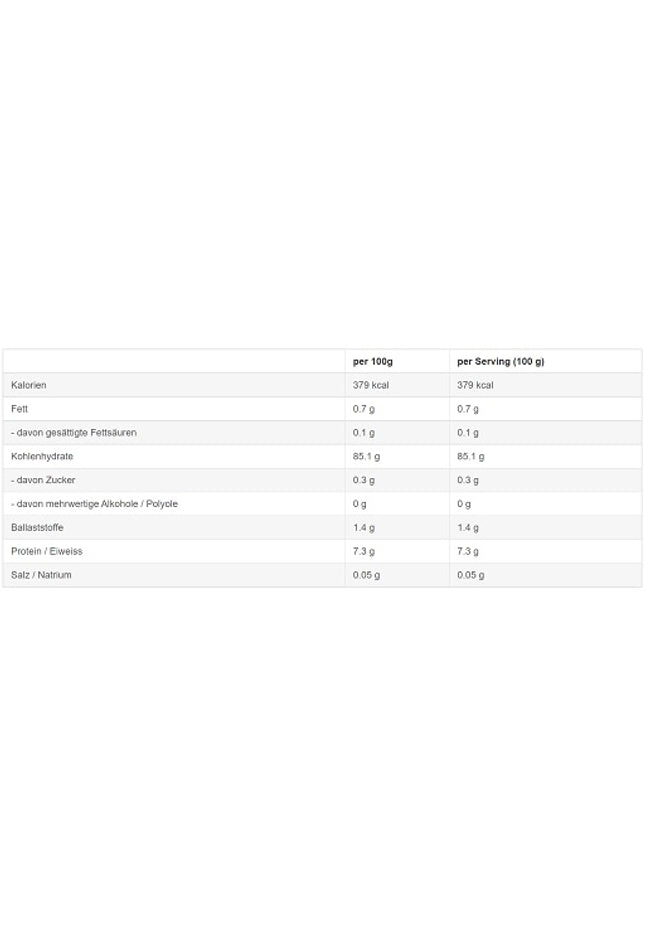Image resolution: width=645 pixels, height=936 pixels.
Task: Click the "Protein / Eiweiss" row label
Action: click(45, 551)
